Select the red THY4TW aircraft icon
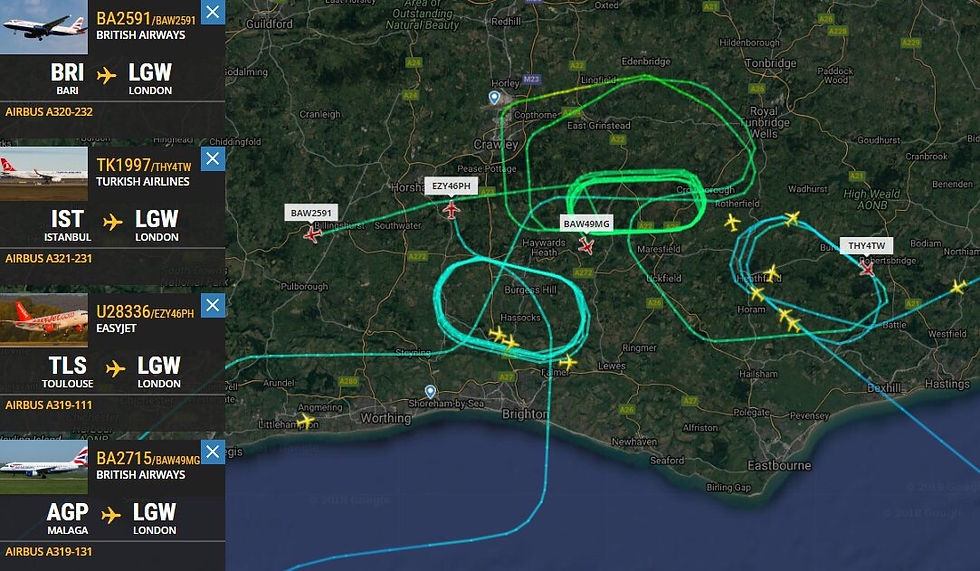980x571 pixels. point(866,268)
